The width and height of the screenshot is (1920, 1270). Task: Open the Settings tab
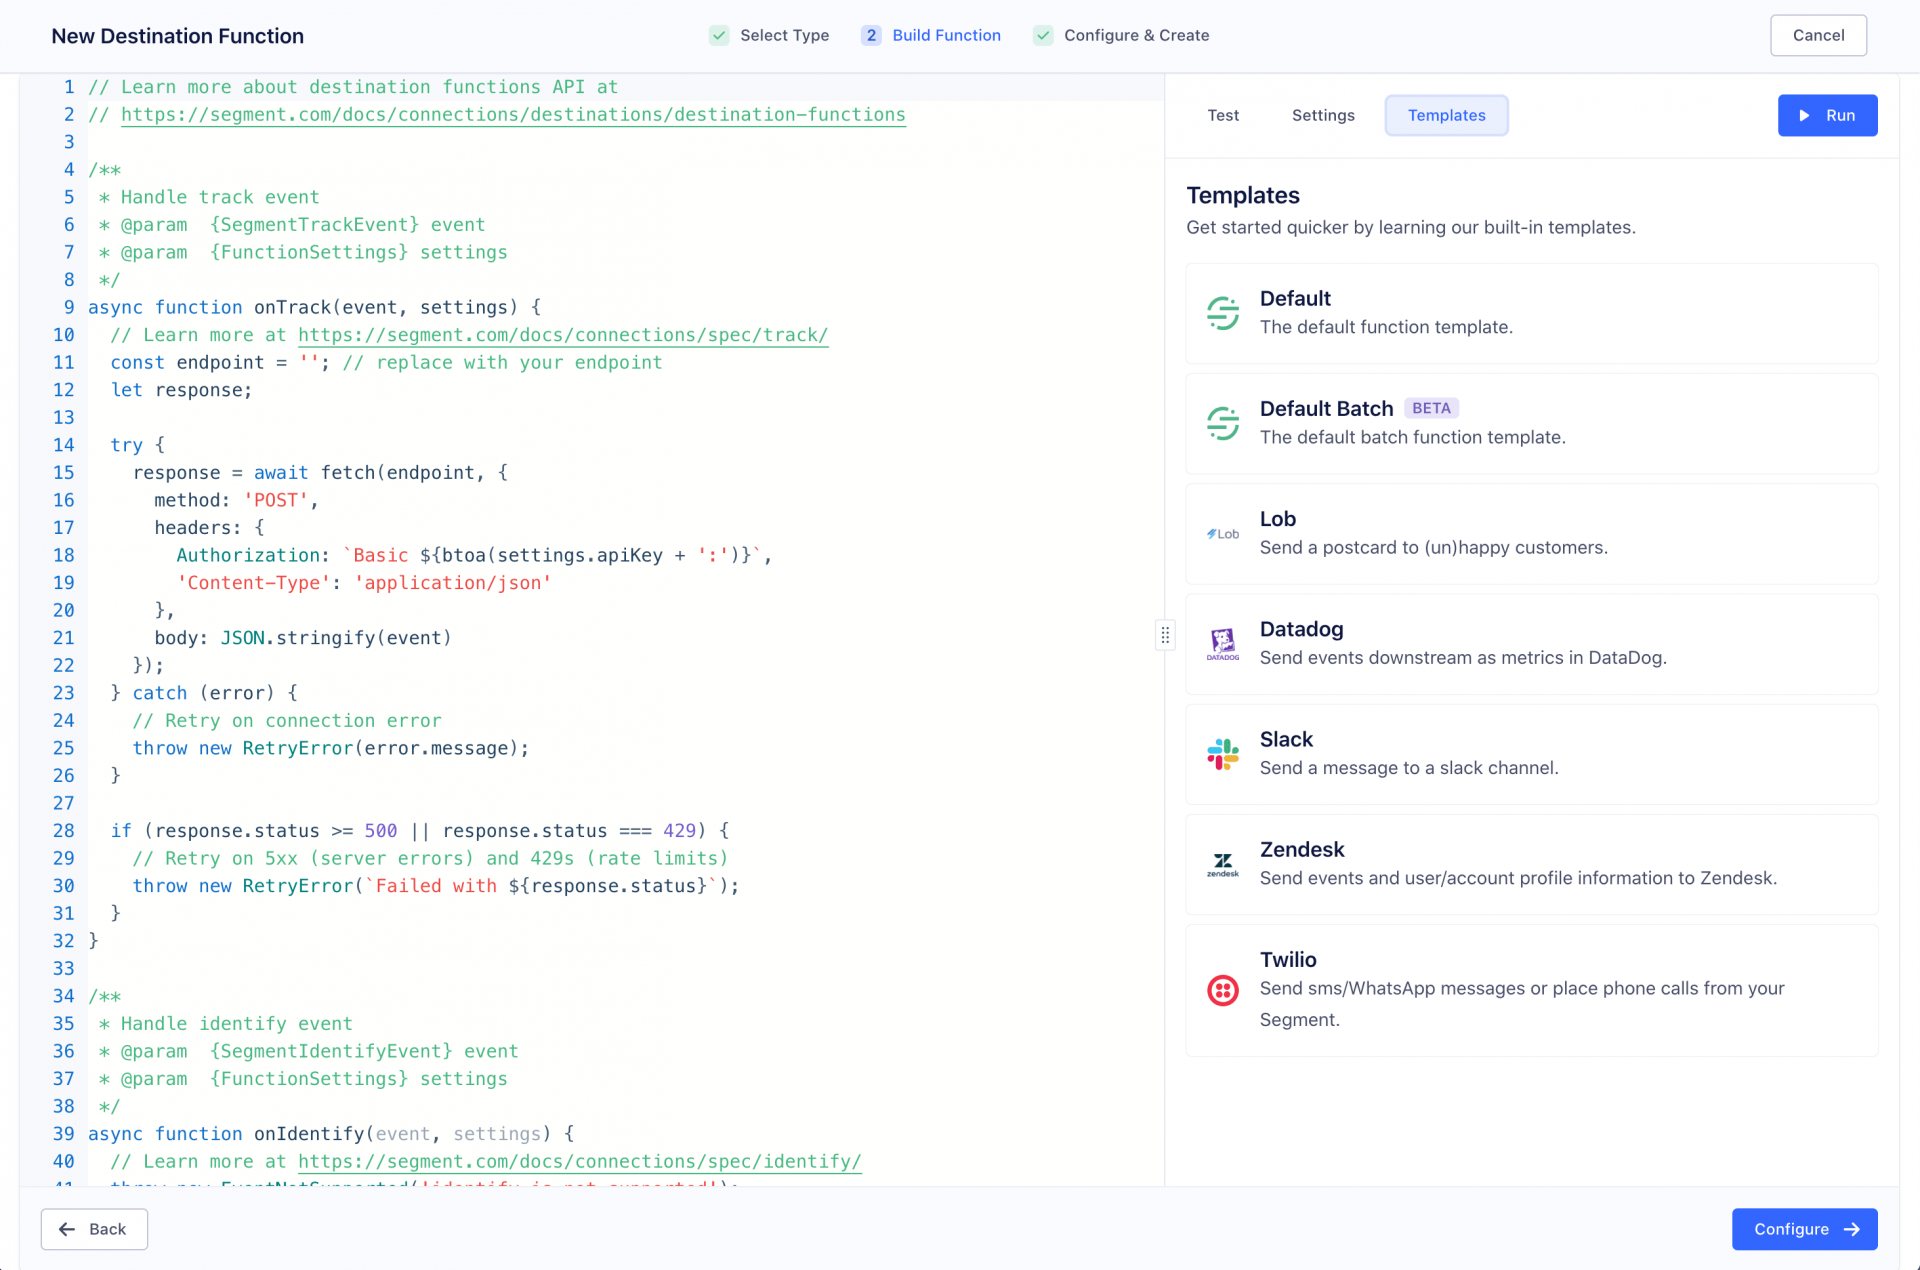click(1323, 115)
